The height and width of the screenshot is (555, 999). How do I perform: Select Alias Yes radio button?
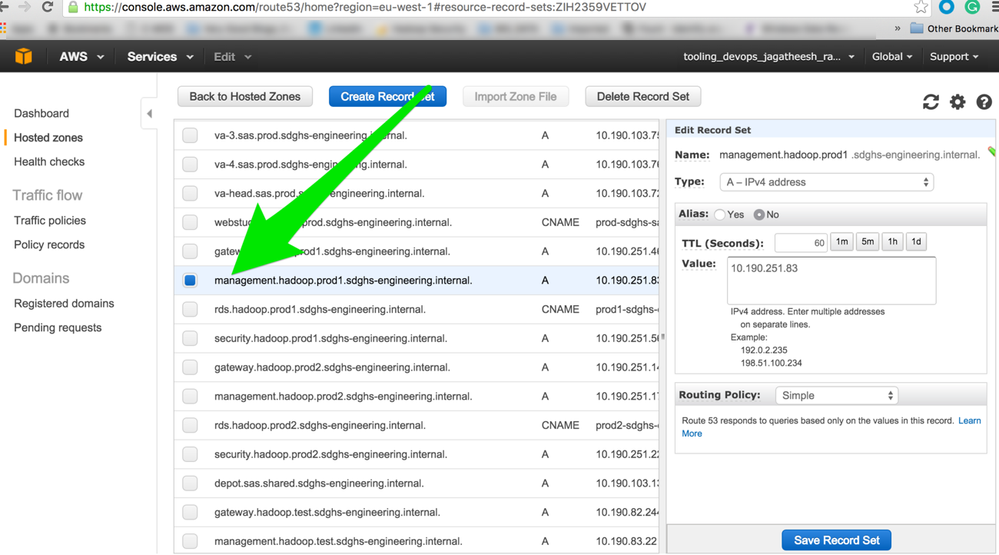pos(720,215)
